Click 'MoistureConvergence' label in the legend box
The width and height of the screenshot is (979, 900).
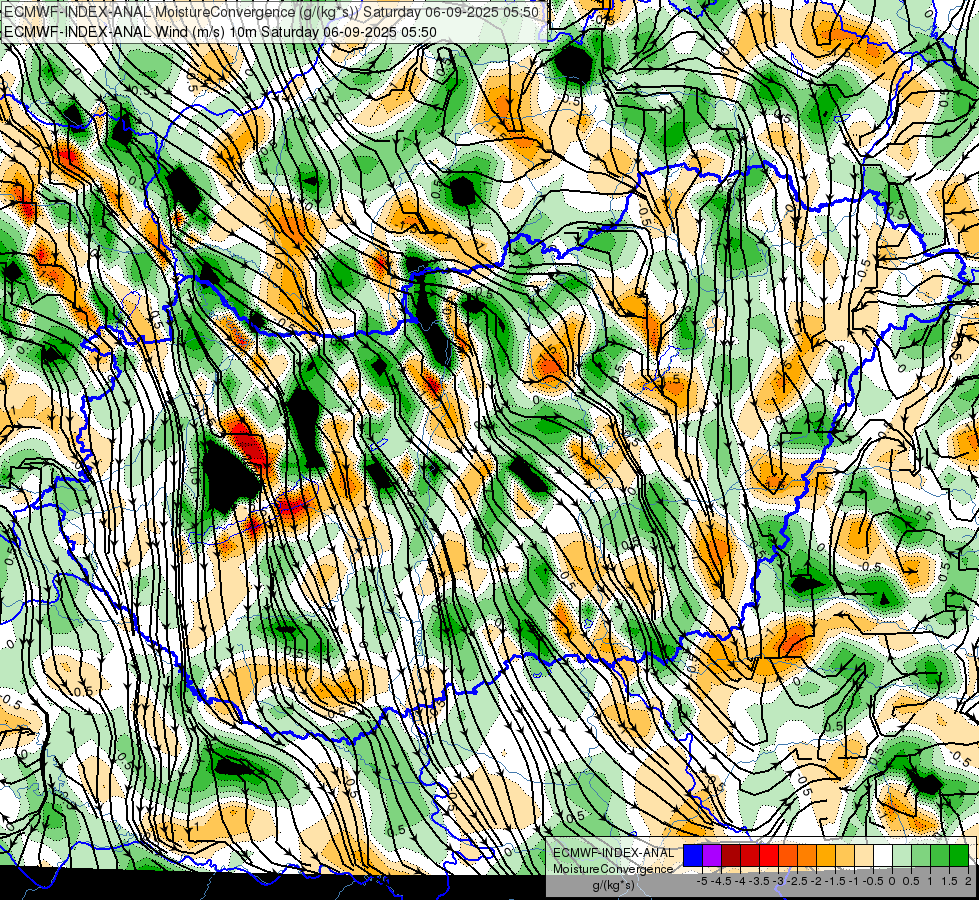click(613, 869)
